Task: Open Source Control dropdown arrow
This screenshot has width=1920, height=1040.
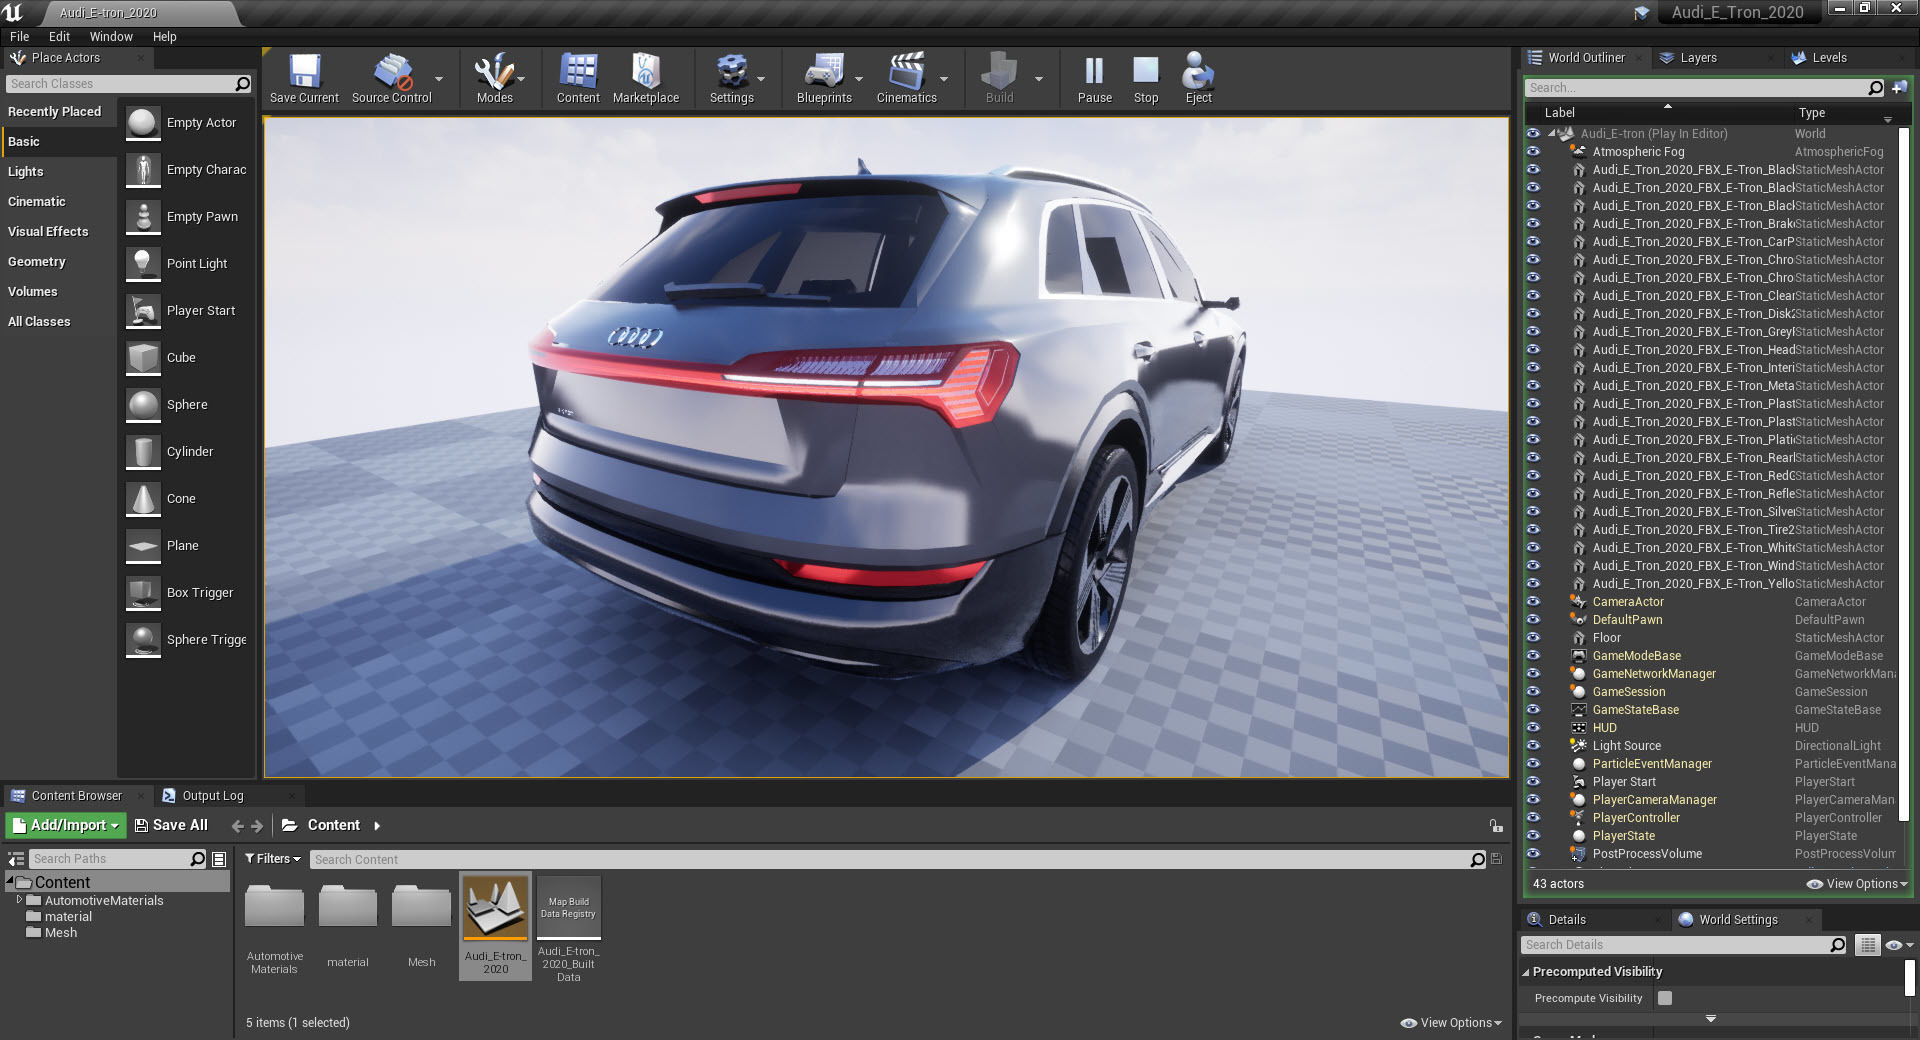Action: (x=438, y=79)
